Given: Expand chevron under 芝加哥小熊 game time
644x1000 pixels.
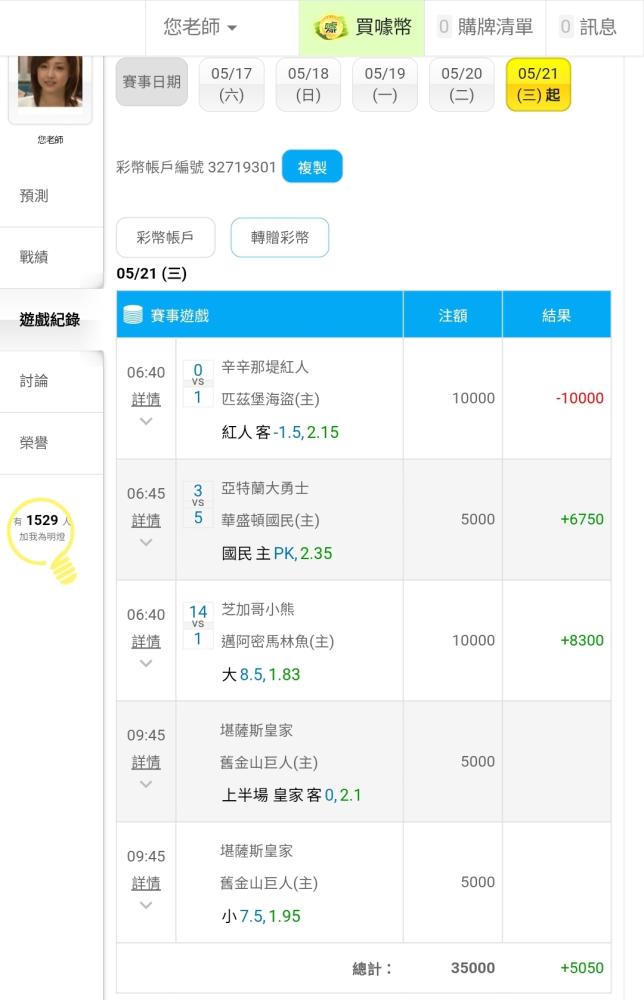Looking at the screenshot, I should 146,663.
